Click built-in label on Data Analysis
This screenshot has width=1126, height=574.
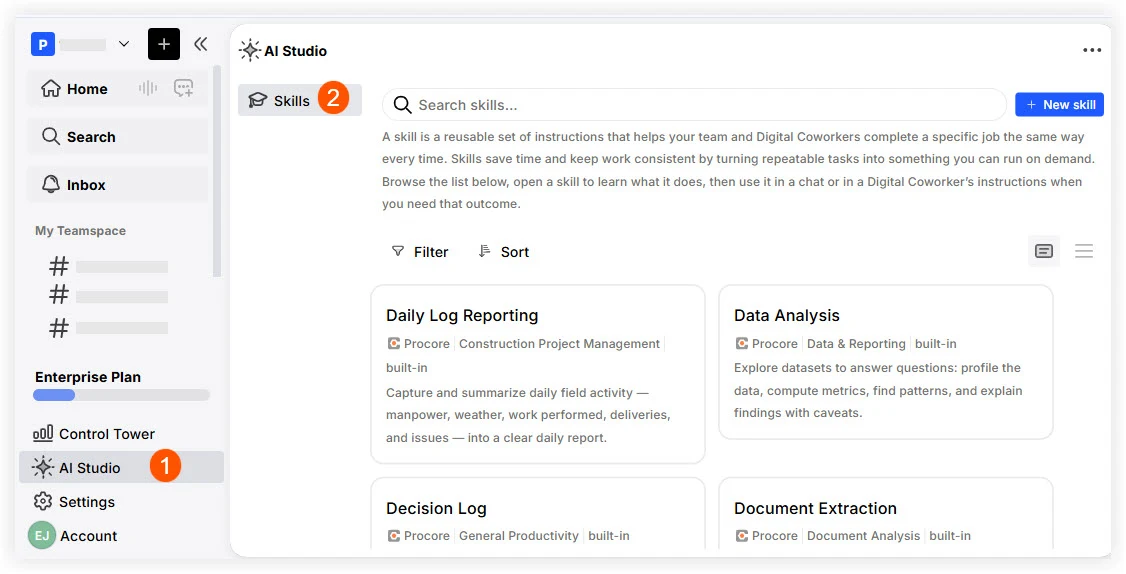(936, 344)
